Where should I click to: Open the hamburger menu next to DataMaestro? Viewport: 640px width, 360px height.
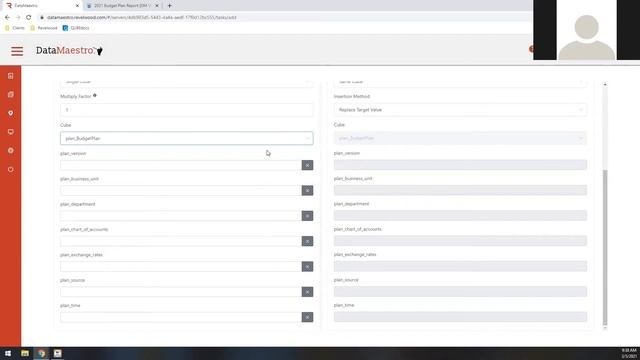tap(17, 51)
